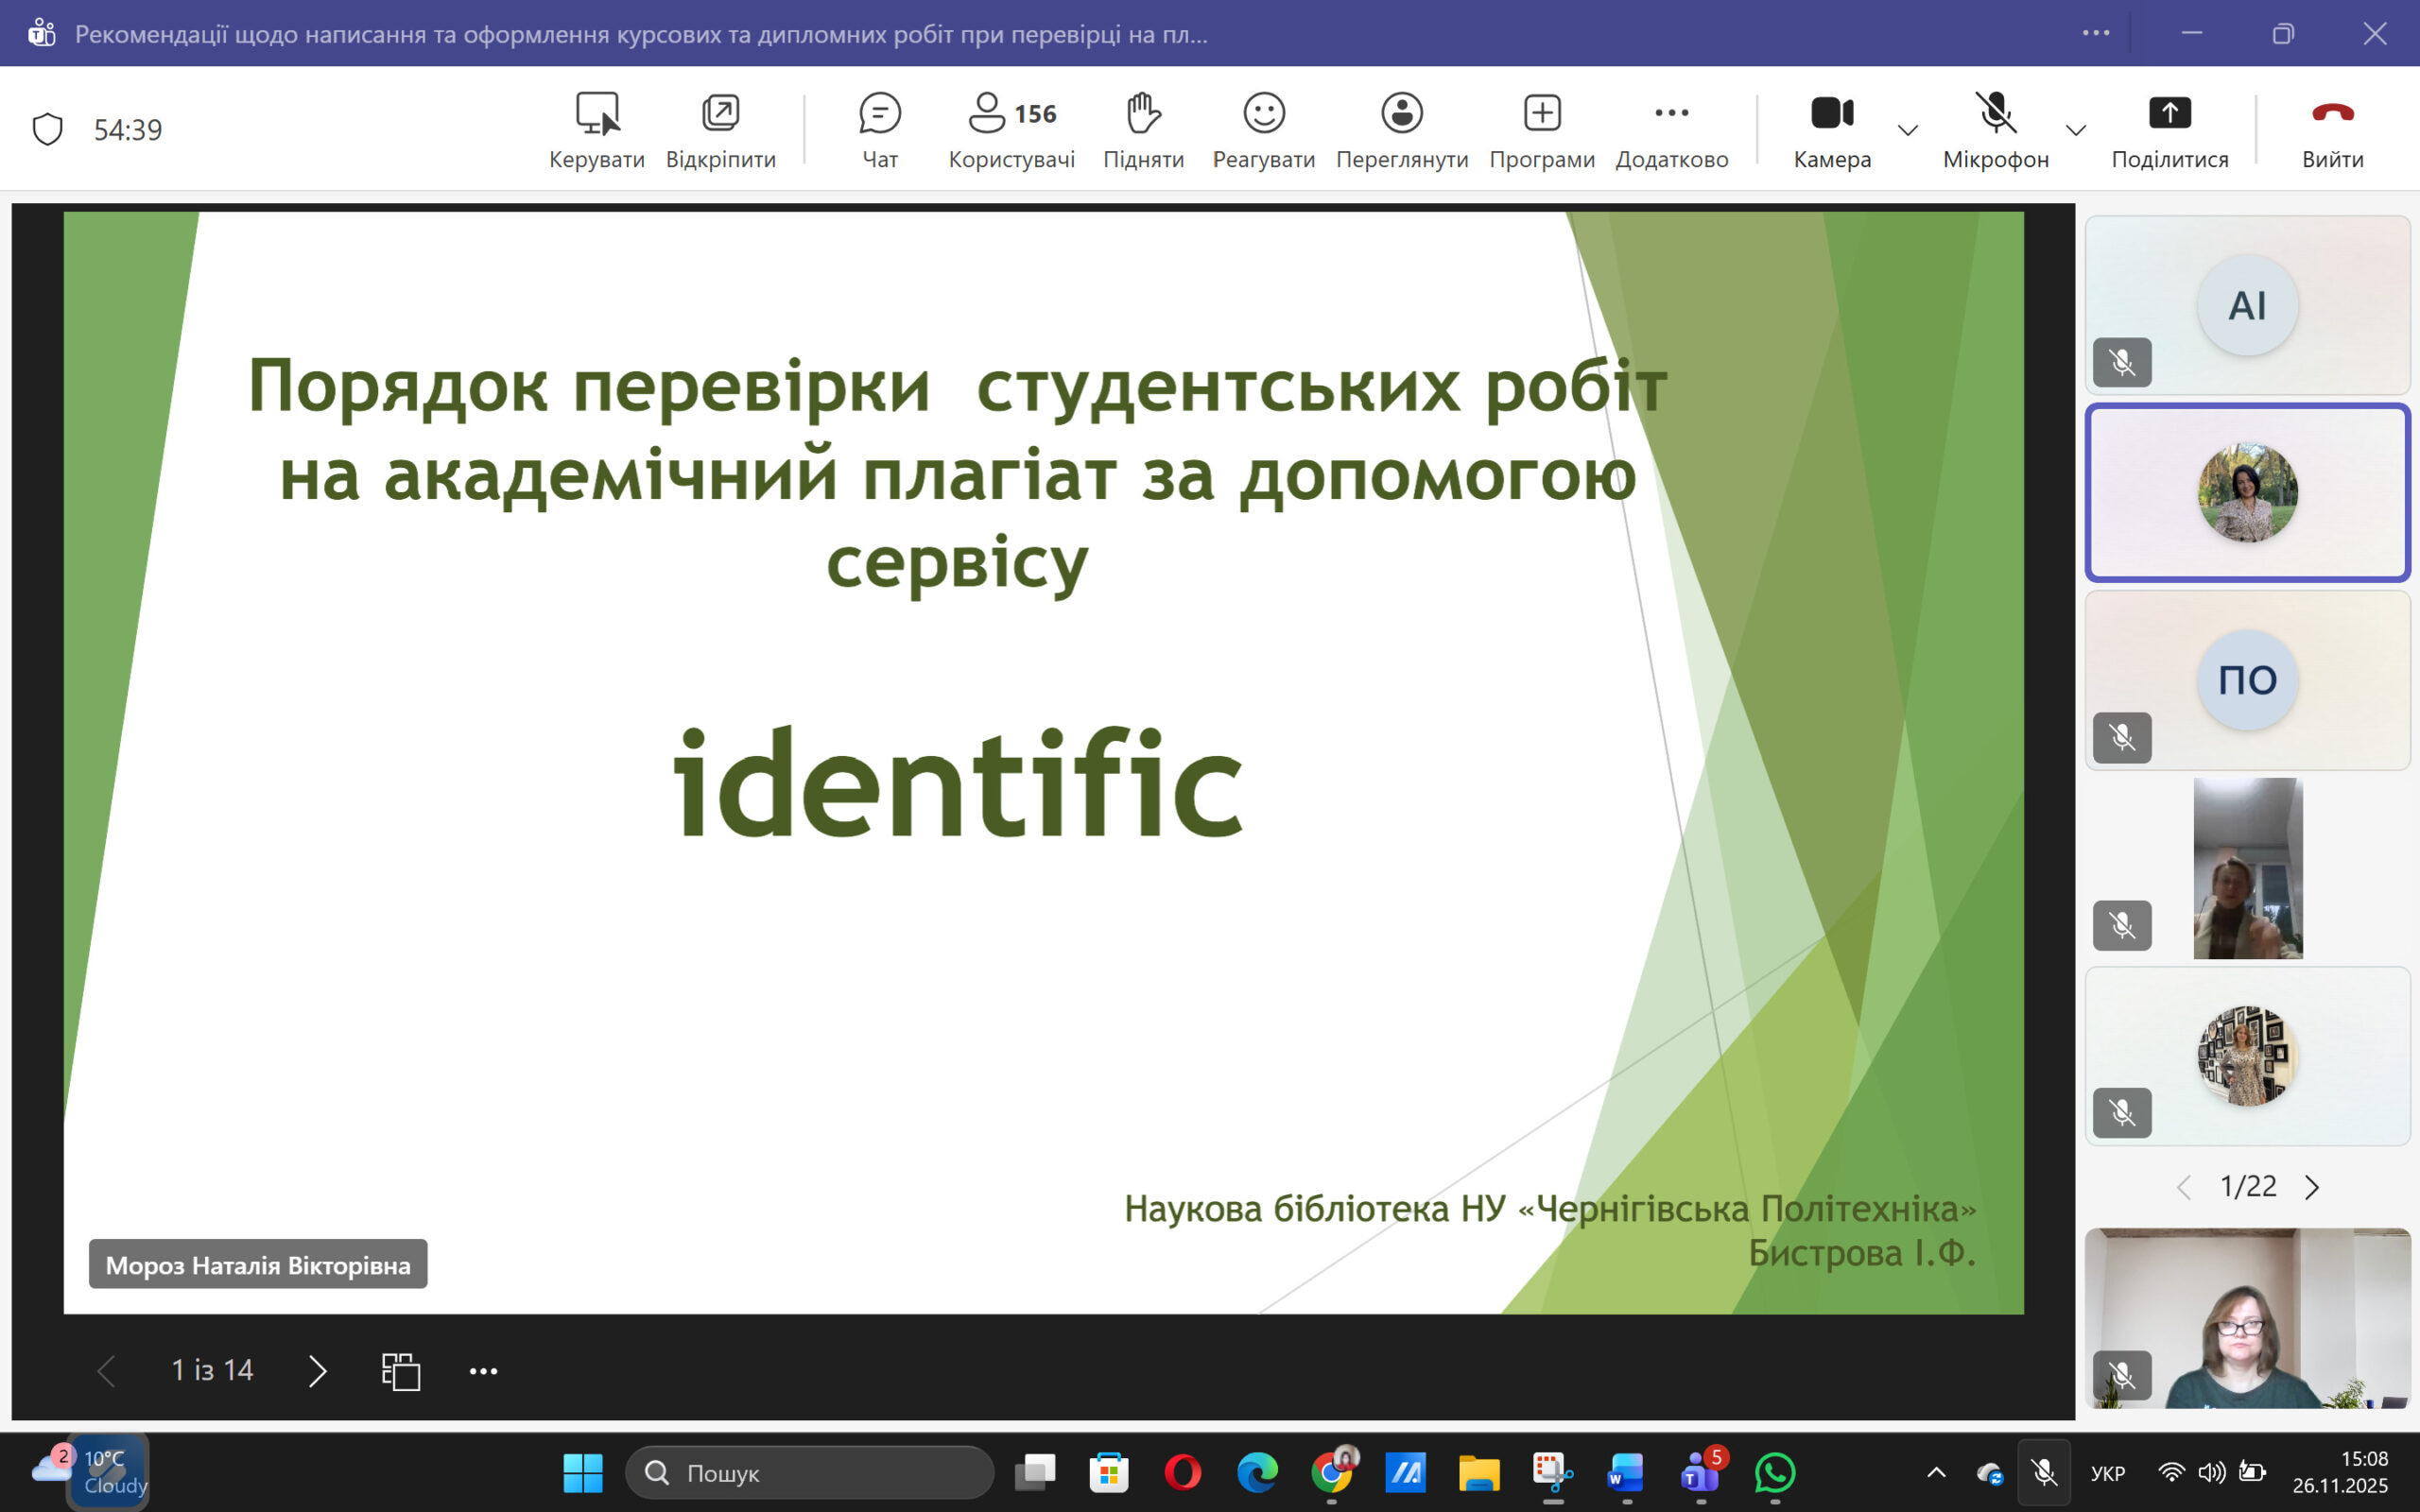Share screen with Поділитися button
Image resolution: width=2420 pixels, height=1512 pixels.
point(2169,130)
